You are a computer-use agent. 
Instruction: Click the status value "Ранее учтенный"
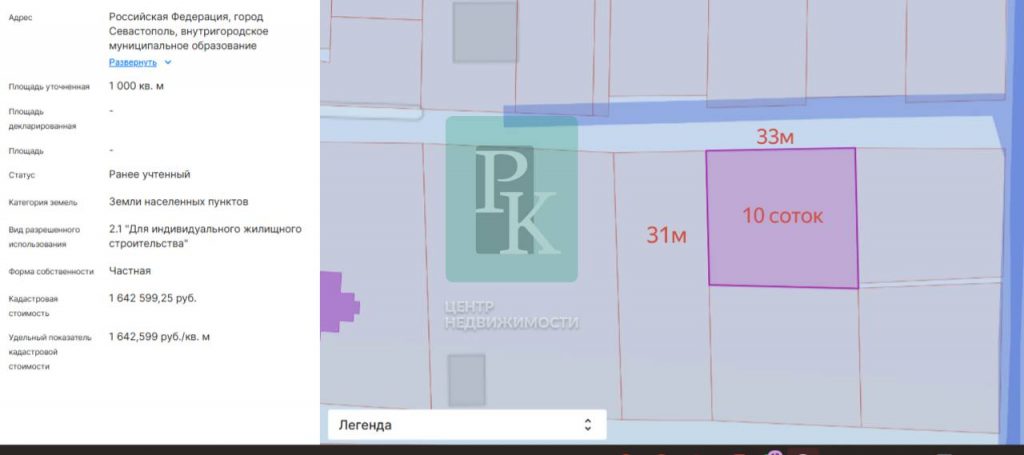[149, 174]
